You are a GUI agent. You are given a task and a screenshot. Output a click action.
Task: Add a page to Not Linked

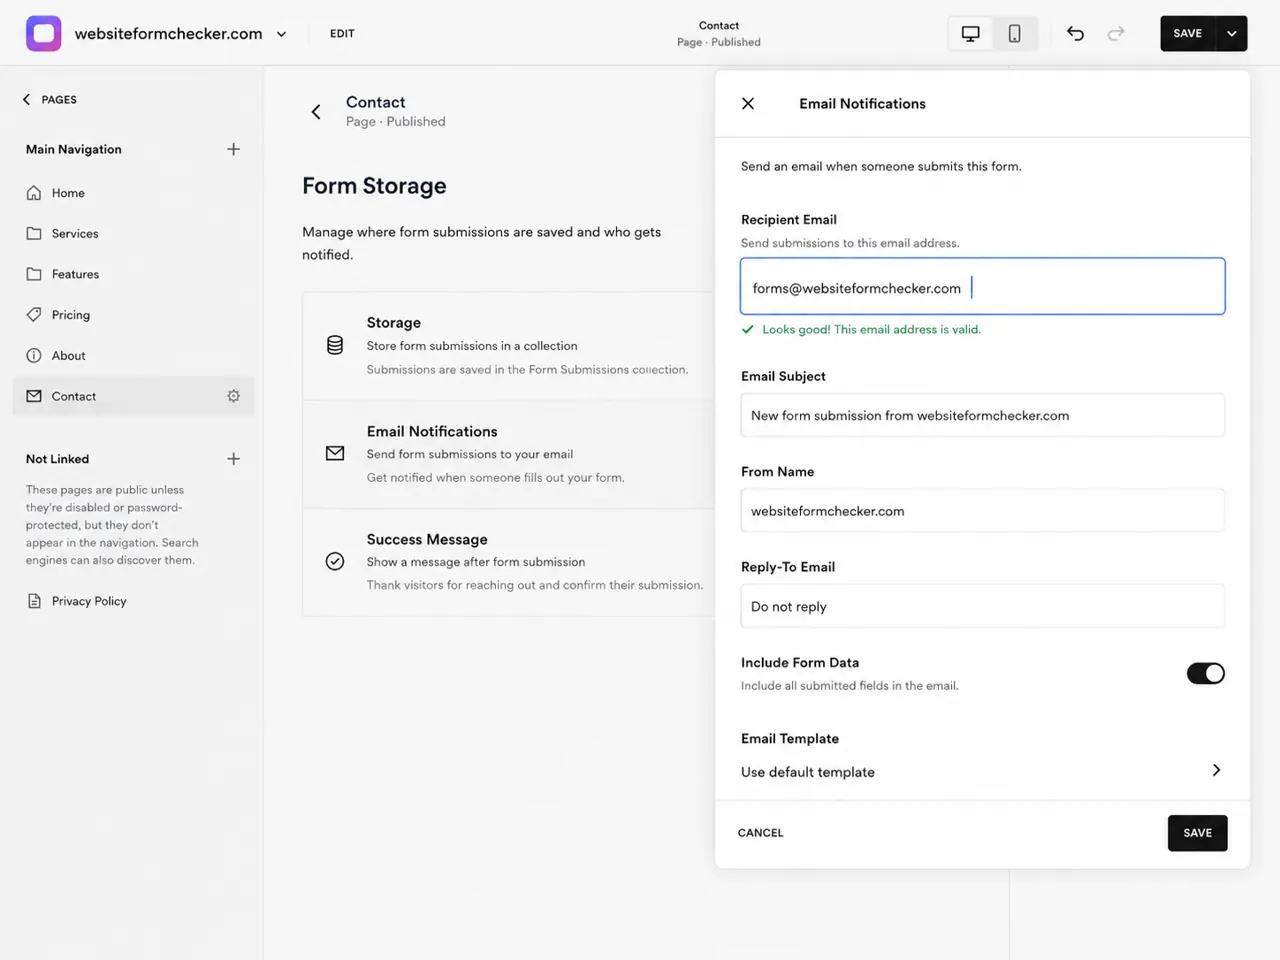(233, 459)
